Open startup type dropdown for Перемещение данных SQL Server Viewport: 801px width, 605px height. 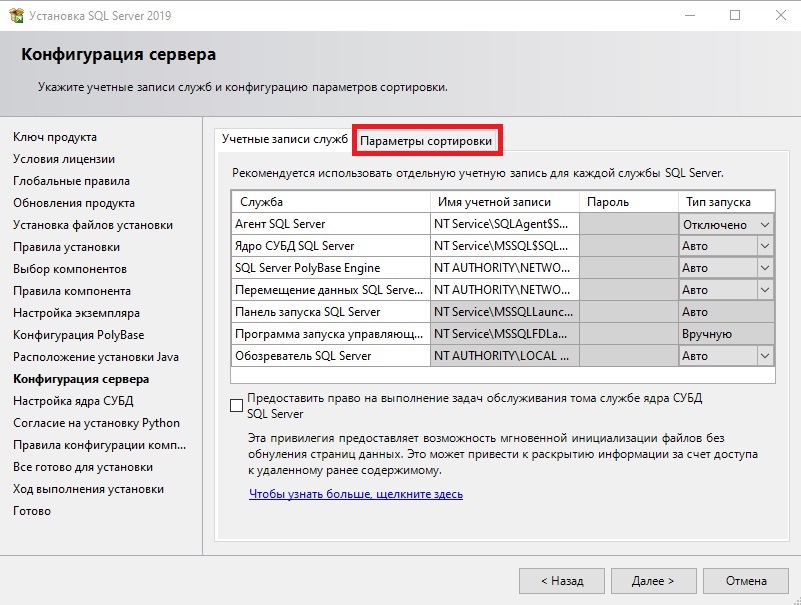(764, 290)
